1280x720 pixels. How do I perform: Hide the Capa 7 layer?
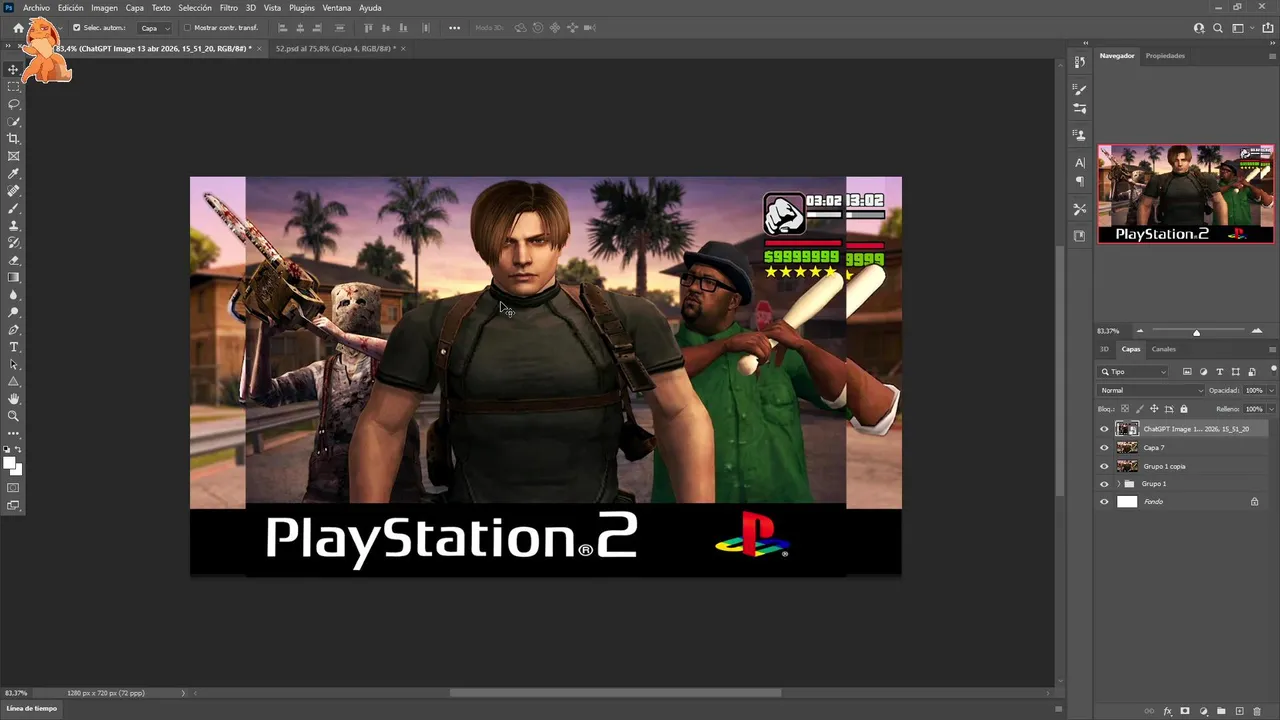pyautogui.click(x=1104, y=448)
